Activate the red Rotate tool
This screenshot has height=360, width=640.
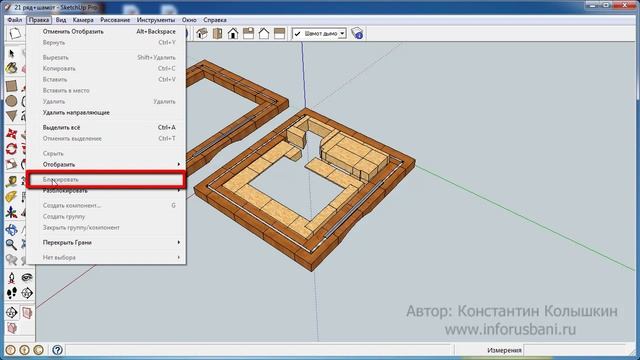[x=11, y=149]
